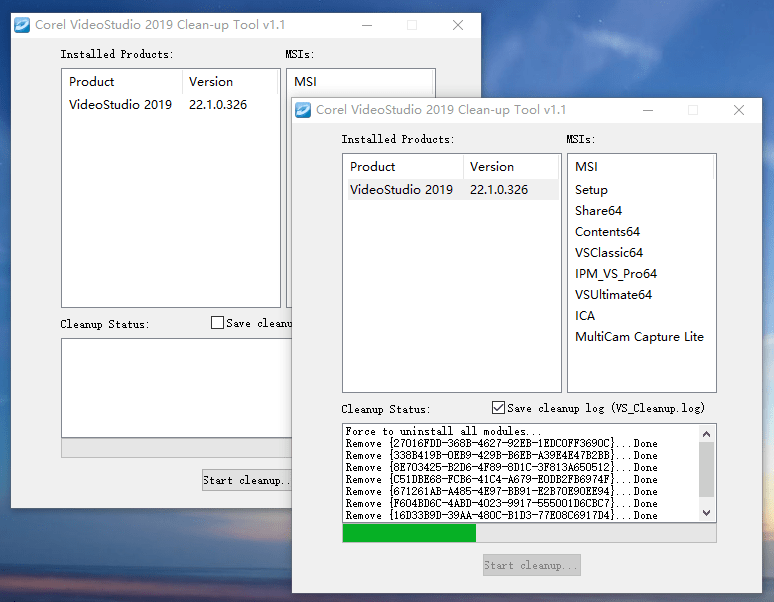This screenshot has width=774, height=602.
Task: Select the VSUltimate64 MSI entry
Action: (613, 295)
